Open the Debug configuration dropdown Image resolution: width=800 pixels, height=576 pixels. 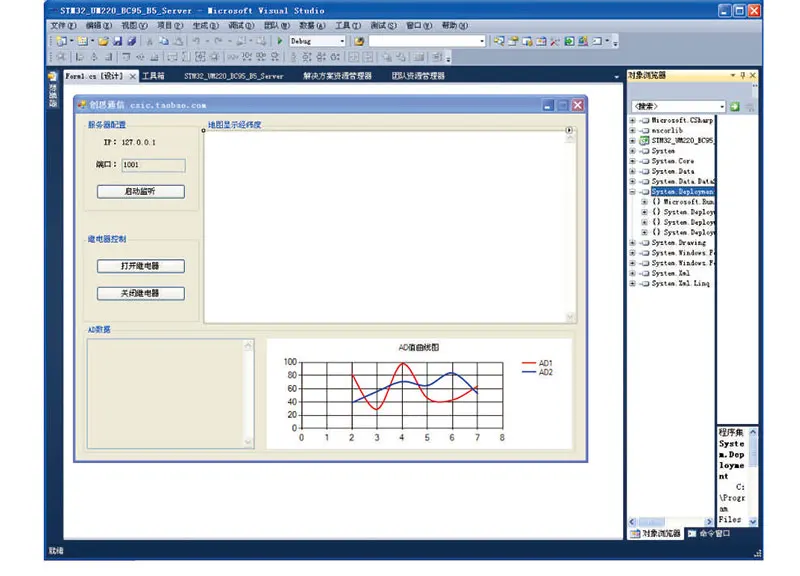pos(342,41)
